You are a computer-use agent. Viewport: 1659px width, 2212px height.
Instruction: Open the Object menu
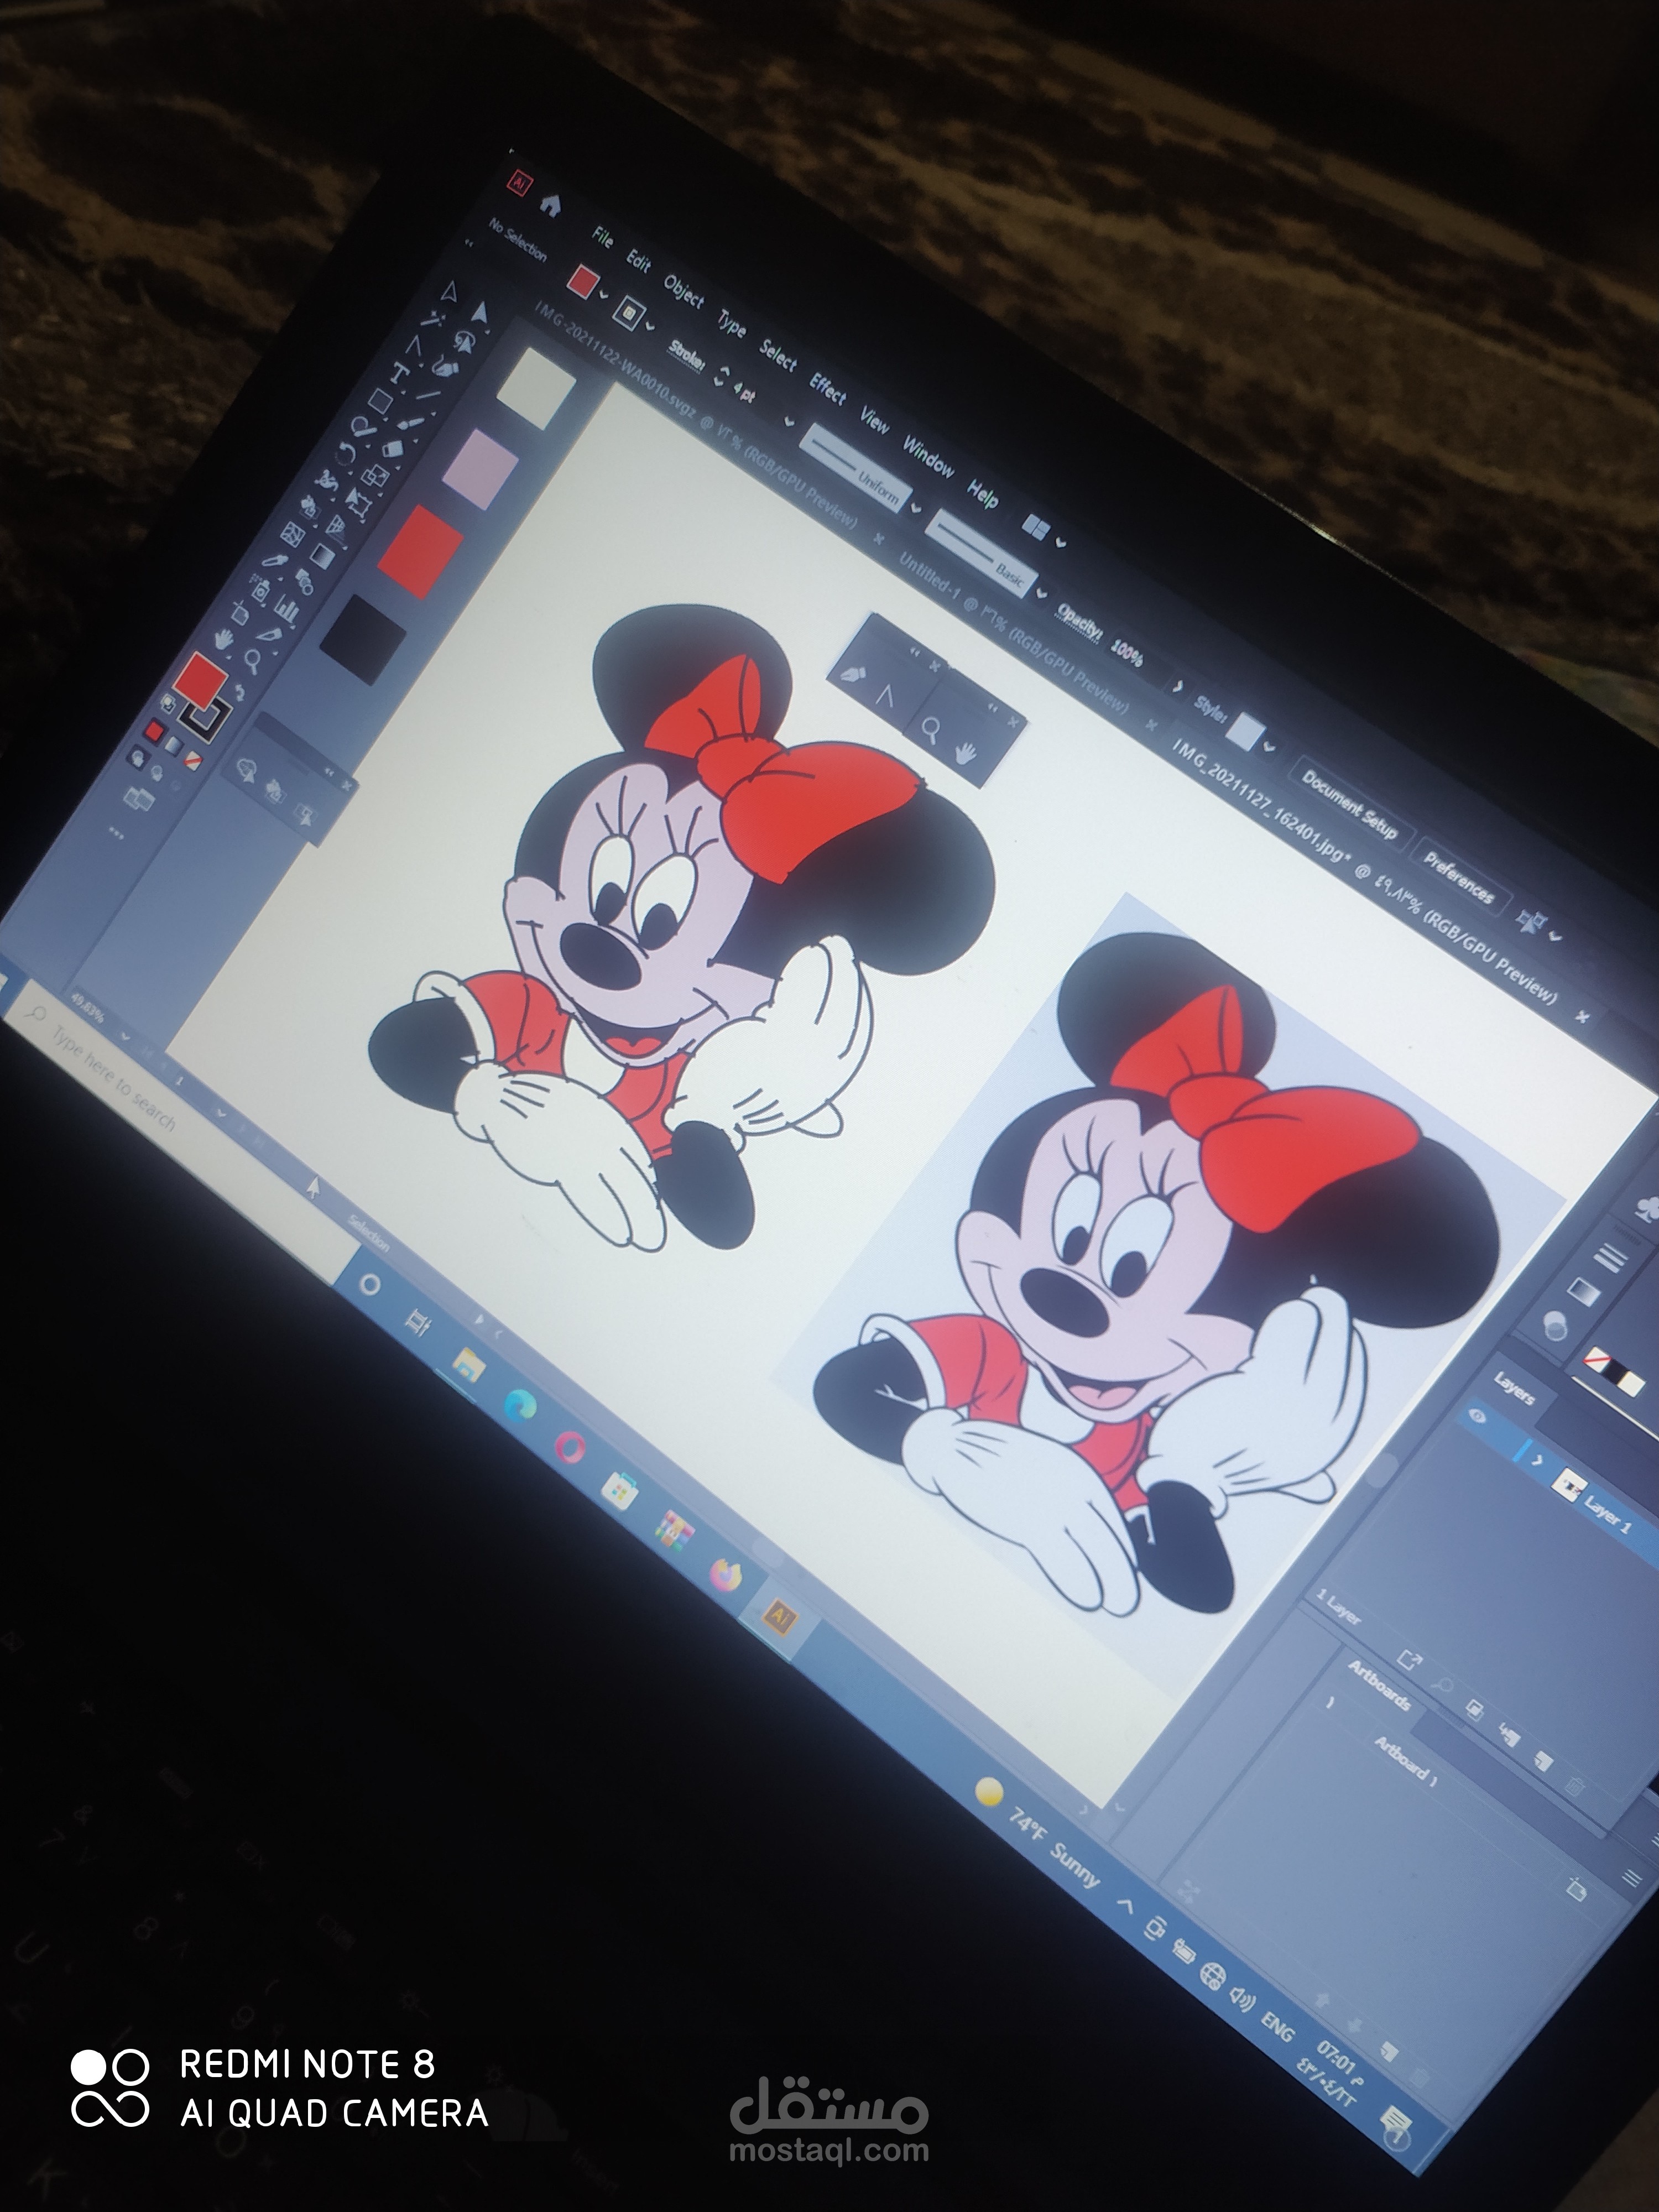coord(683,291)
